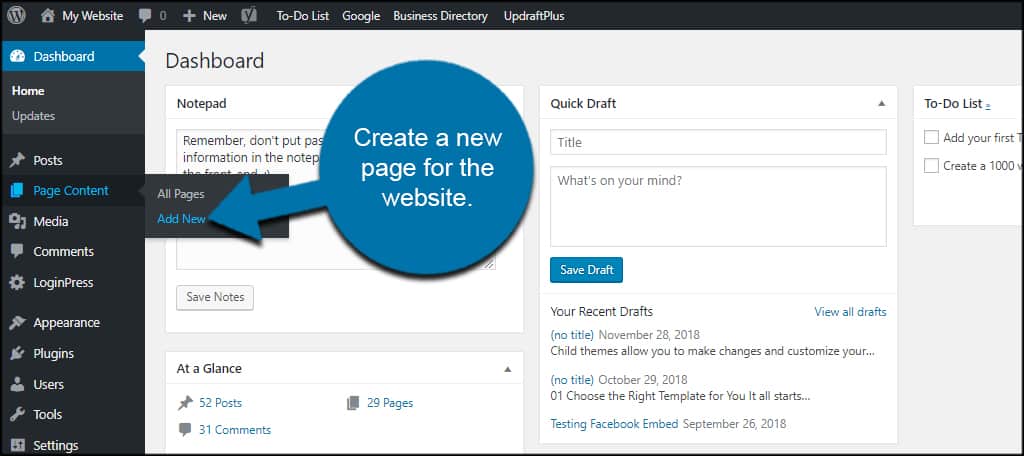Open the Testing Facebook Embed draft
Viewport: 1024px width, 456px height.
[615, 423]
